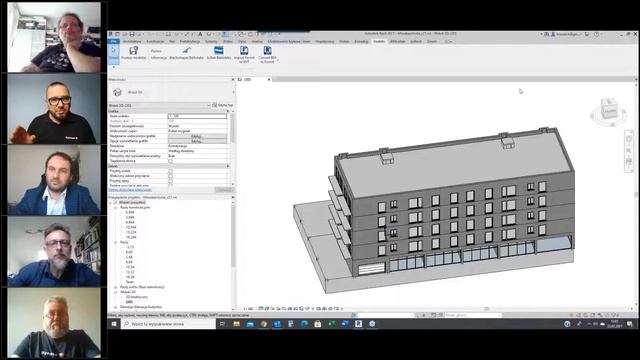640x360 pixels.
Task: Open Task View on the taskbar
Action: 222,324
